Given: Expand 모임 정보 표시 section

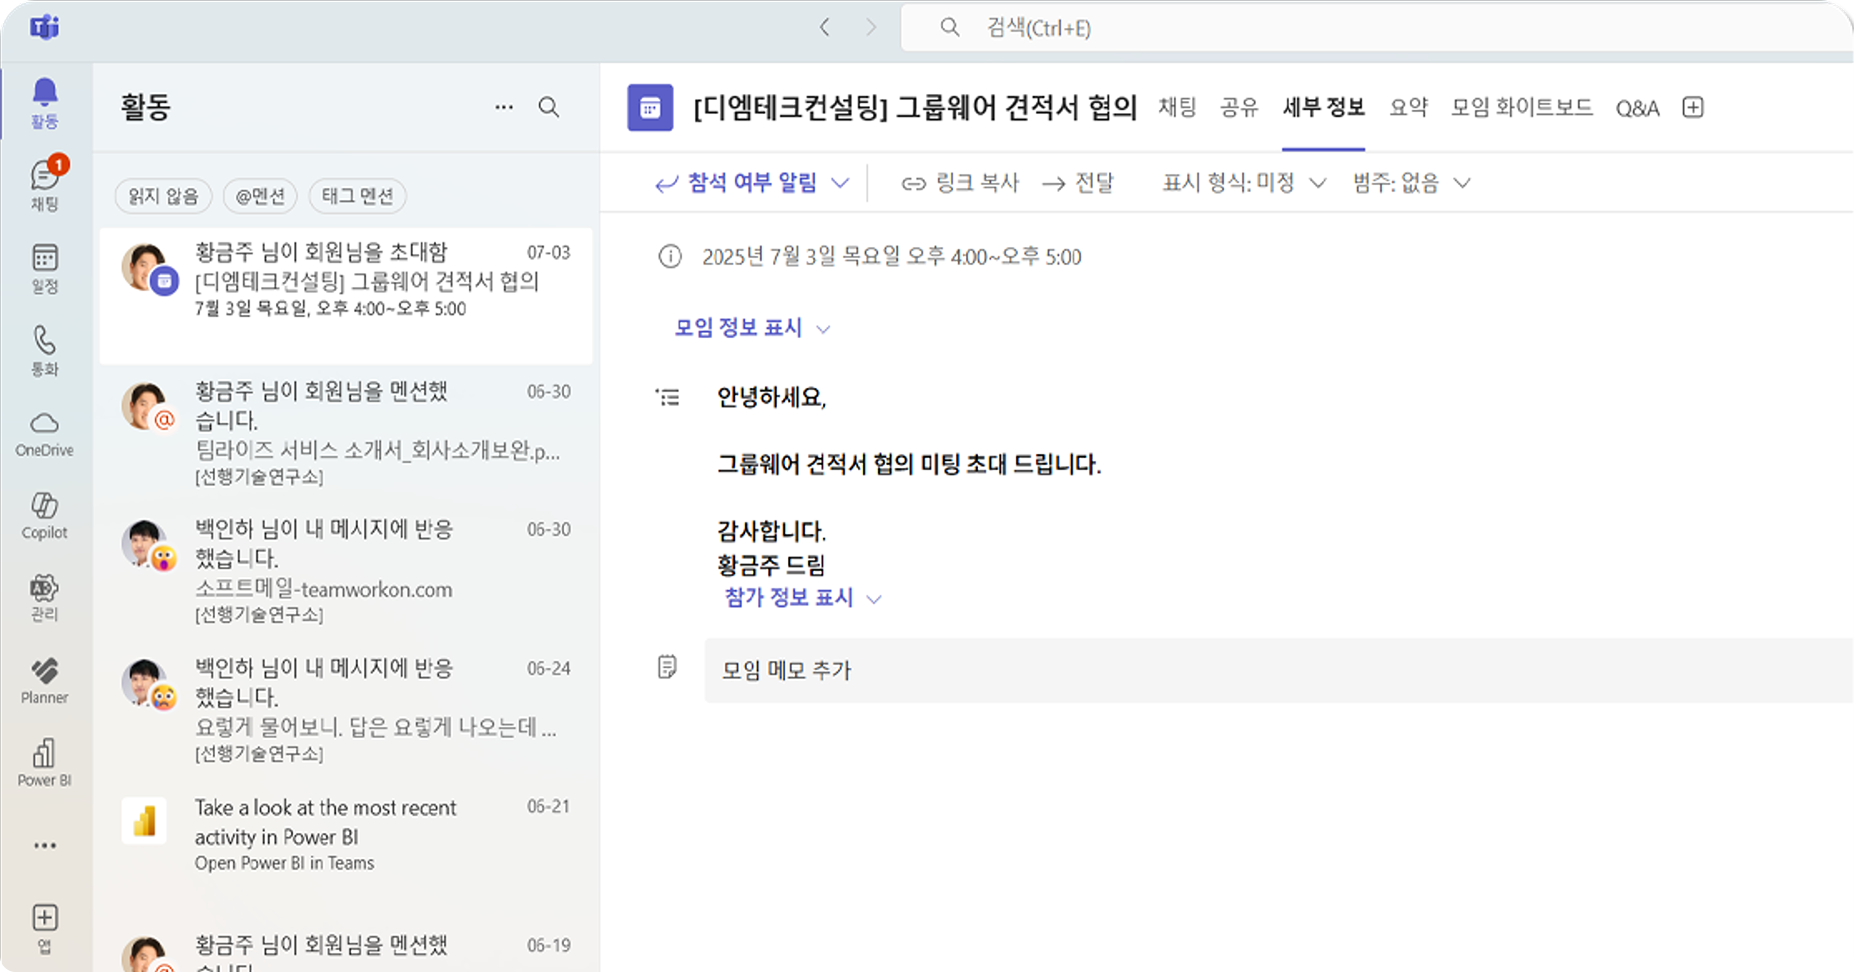Looking at the screenshot, I should coord(752,328).
